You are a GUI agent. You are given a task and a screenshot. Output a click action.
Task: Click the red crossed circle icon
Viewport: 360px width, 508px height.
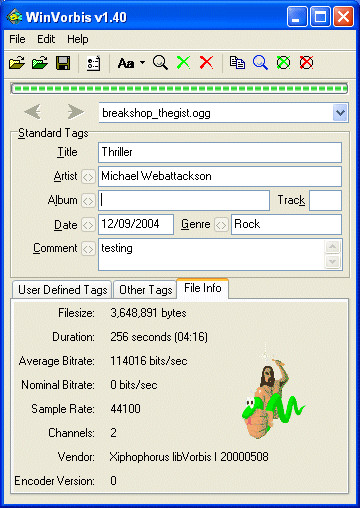click(x=306, y=63)
